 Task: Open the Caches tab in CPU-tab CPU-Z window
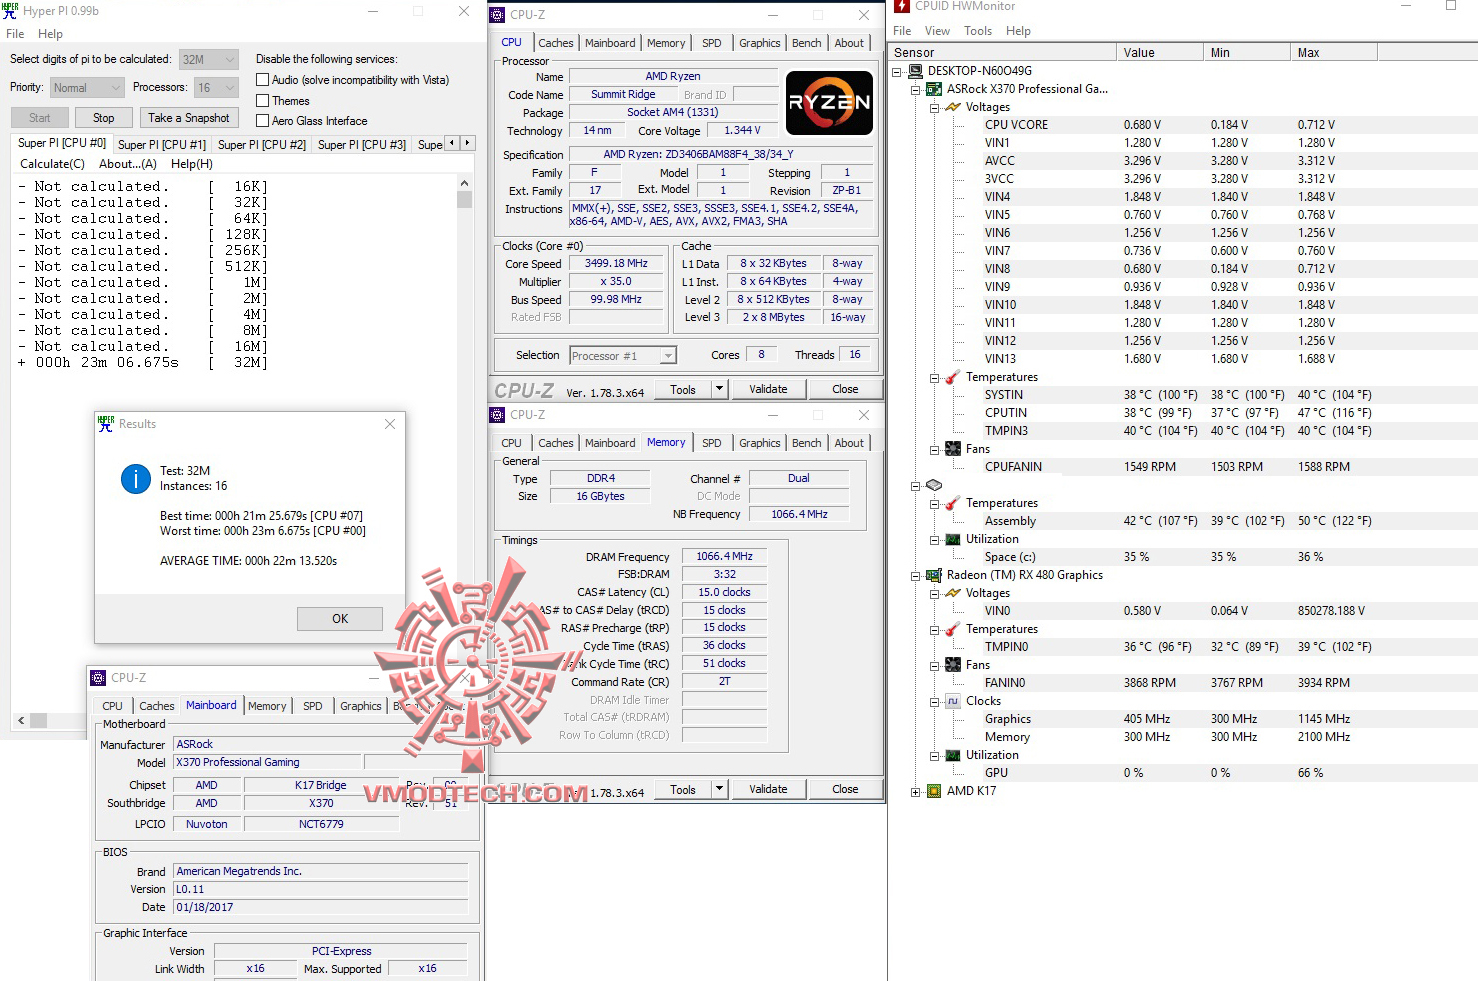[556, 43]
